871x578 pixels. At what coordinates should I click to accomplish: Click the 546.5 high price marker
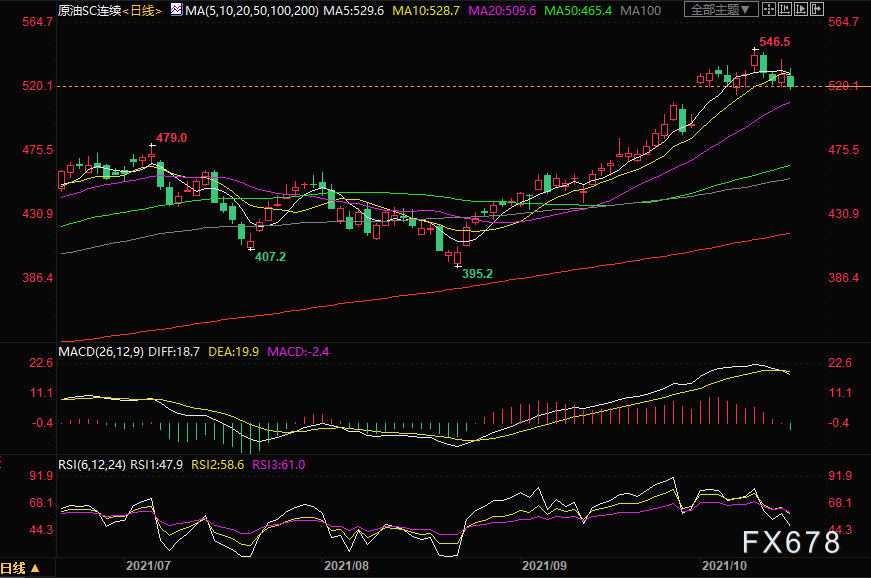[775, 42]
